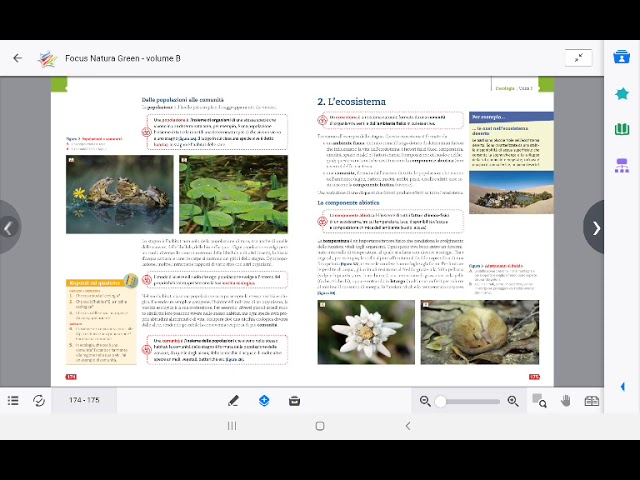Click the red page number 175 label
Screen dimensions: 640x480
(x=534, y=377)
